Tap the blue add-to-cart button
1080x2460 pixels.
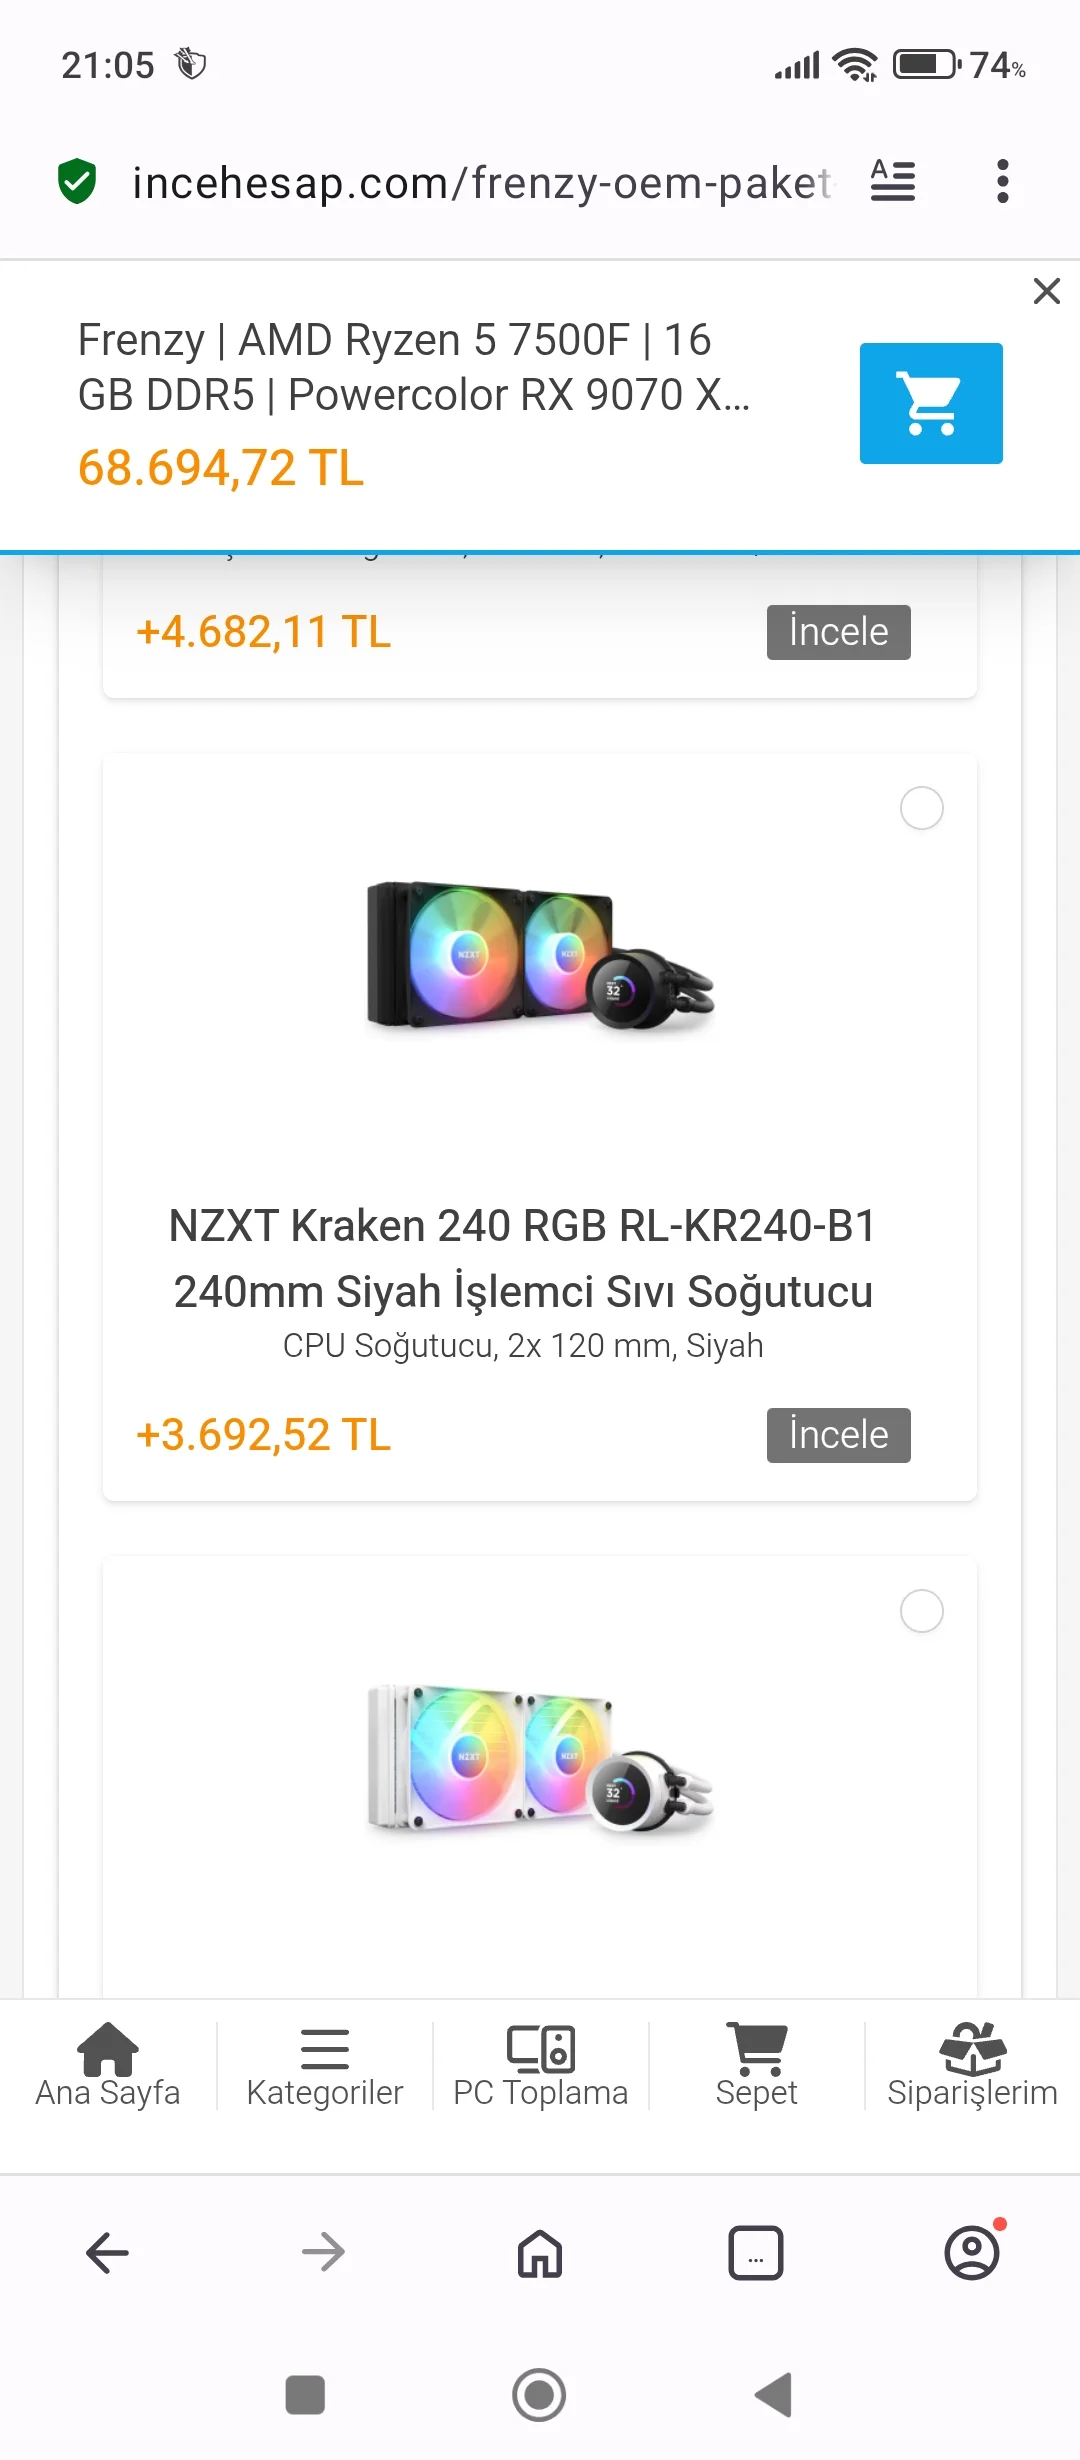point(931,403)
